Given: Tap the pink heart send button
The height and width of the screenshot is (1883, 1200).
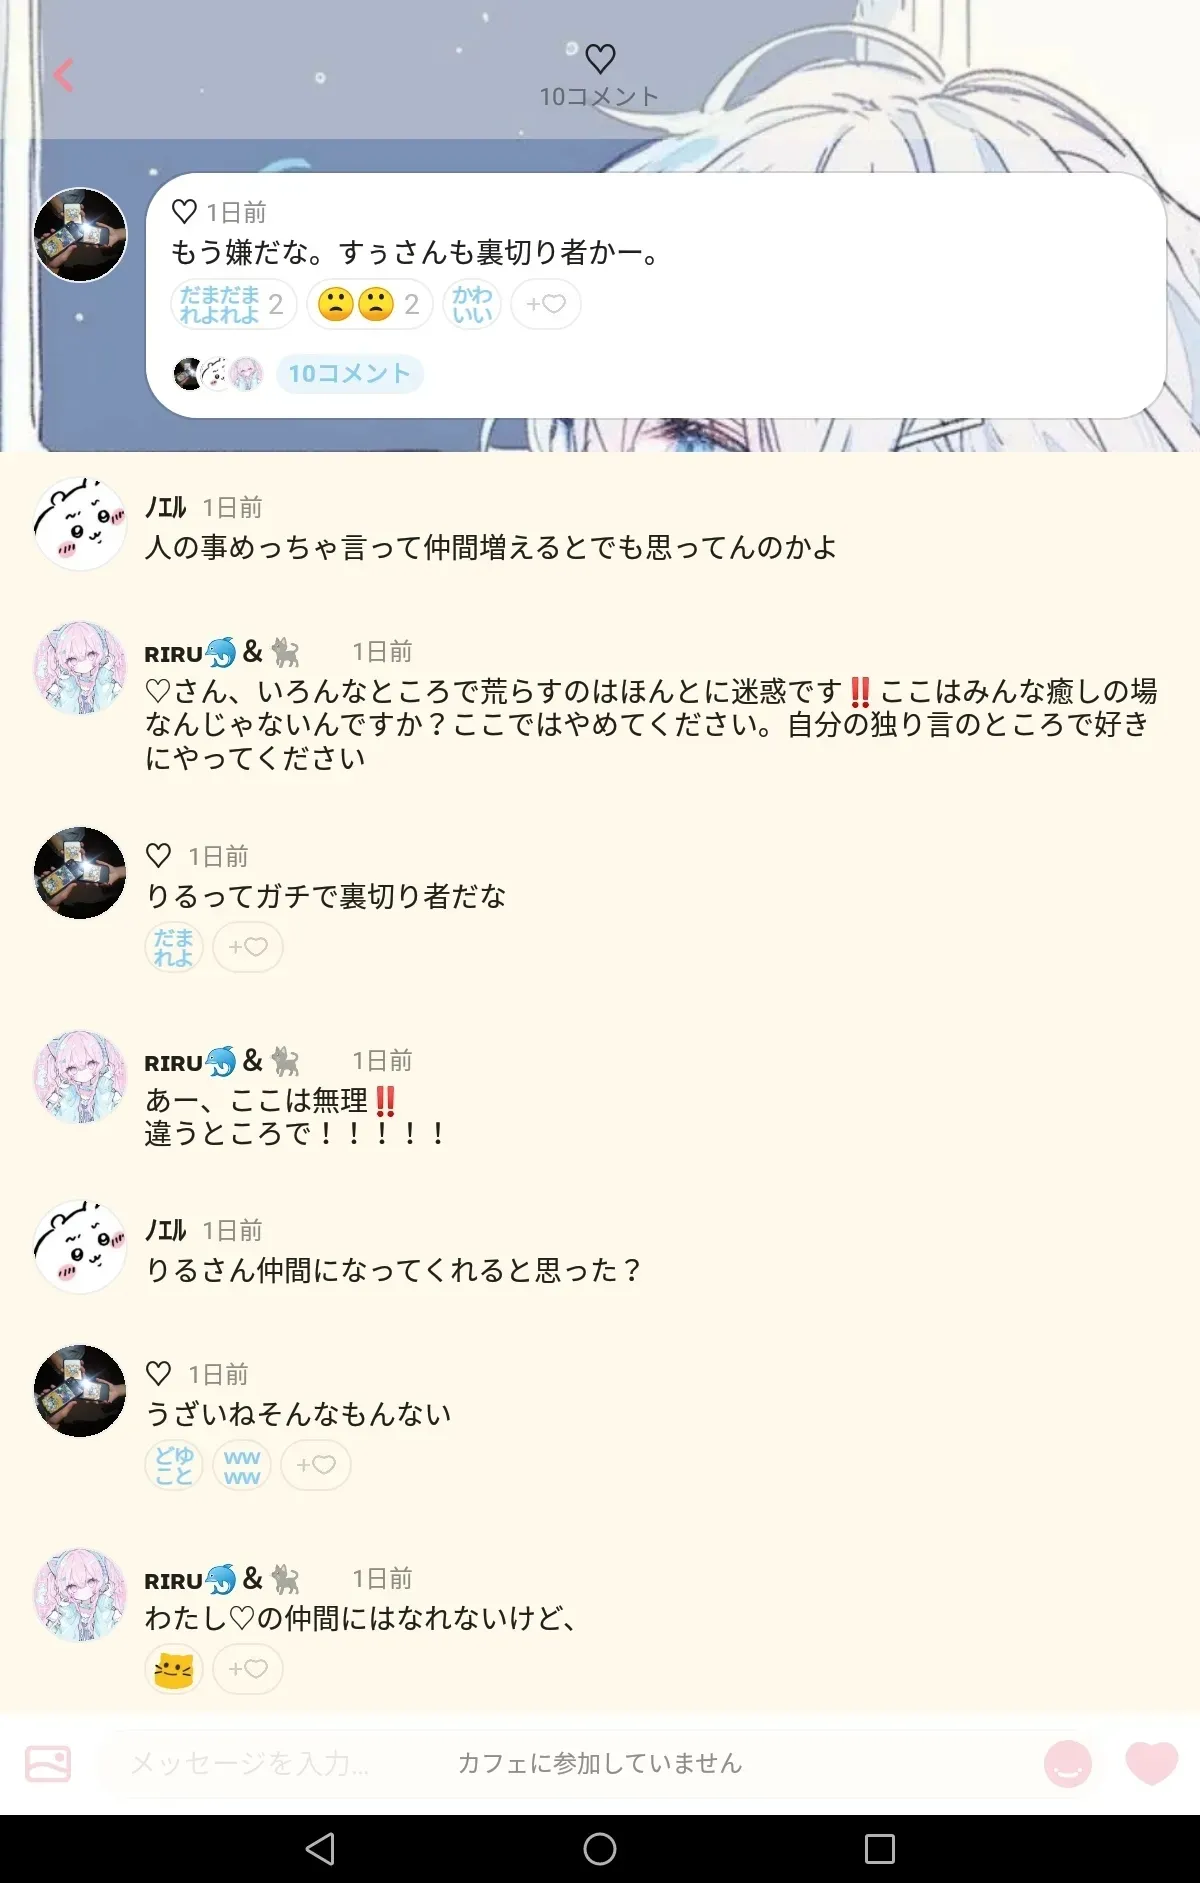Looking at the screenshot, I should [1152, 1763].
